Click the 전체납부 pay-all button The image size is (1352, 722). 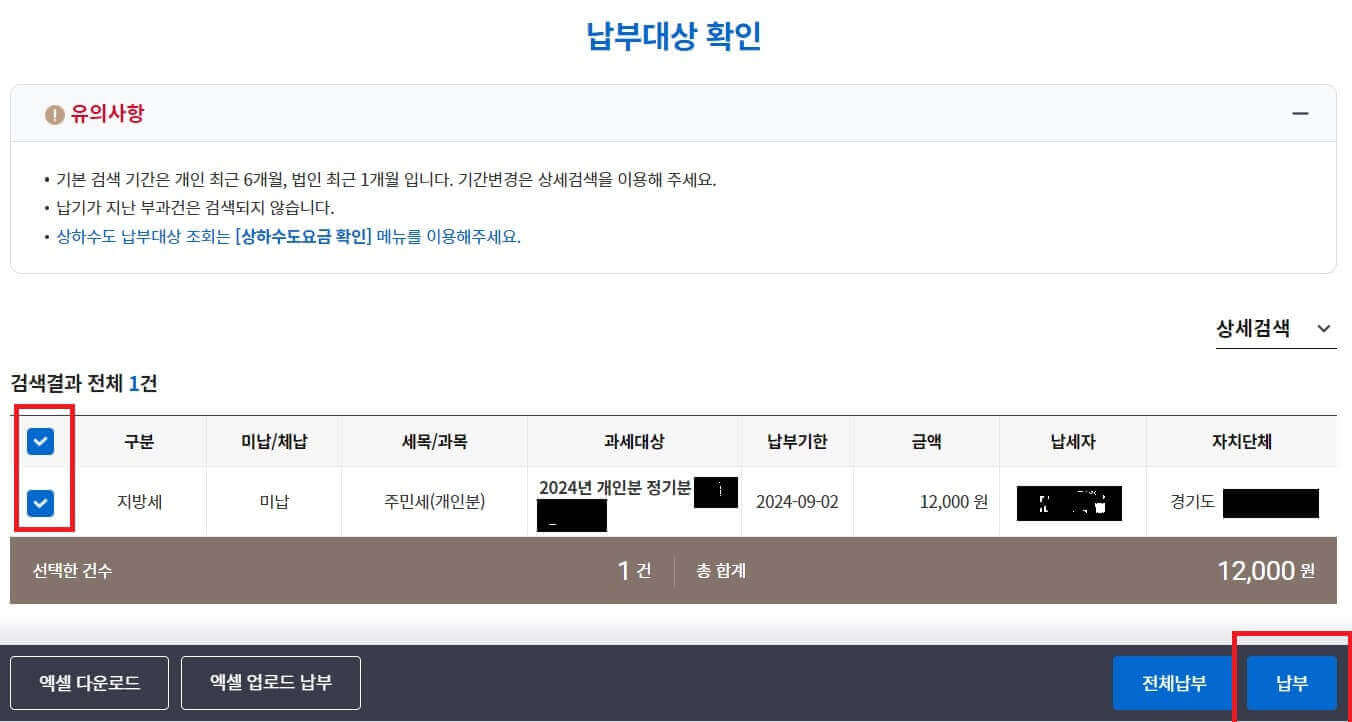[1172, 682]
